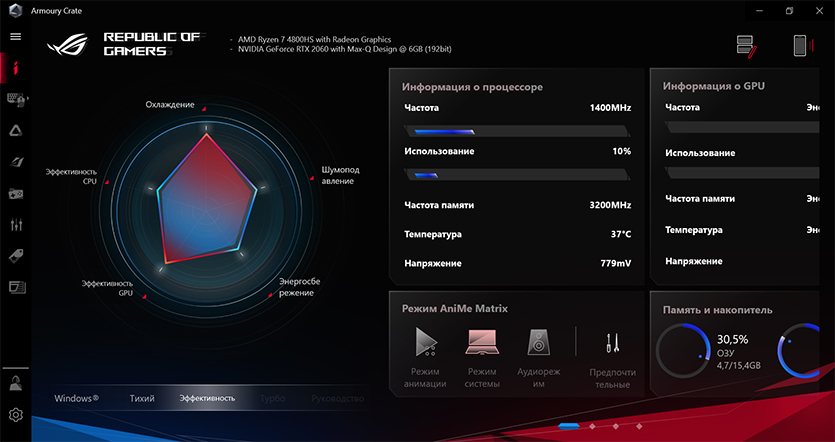Open the Aura triangle icon in sidebar

[x=16, y=130]
